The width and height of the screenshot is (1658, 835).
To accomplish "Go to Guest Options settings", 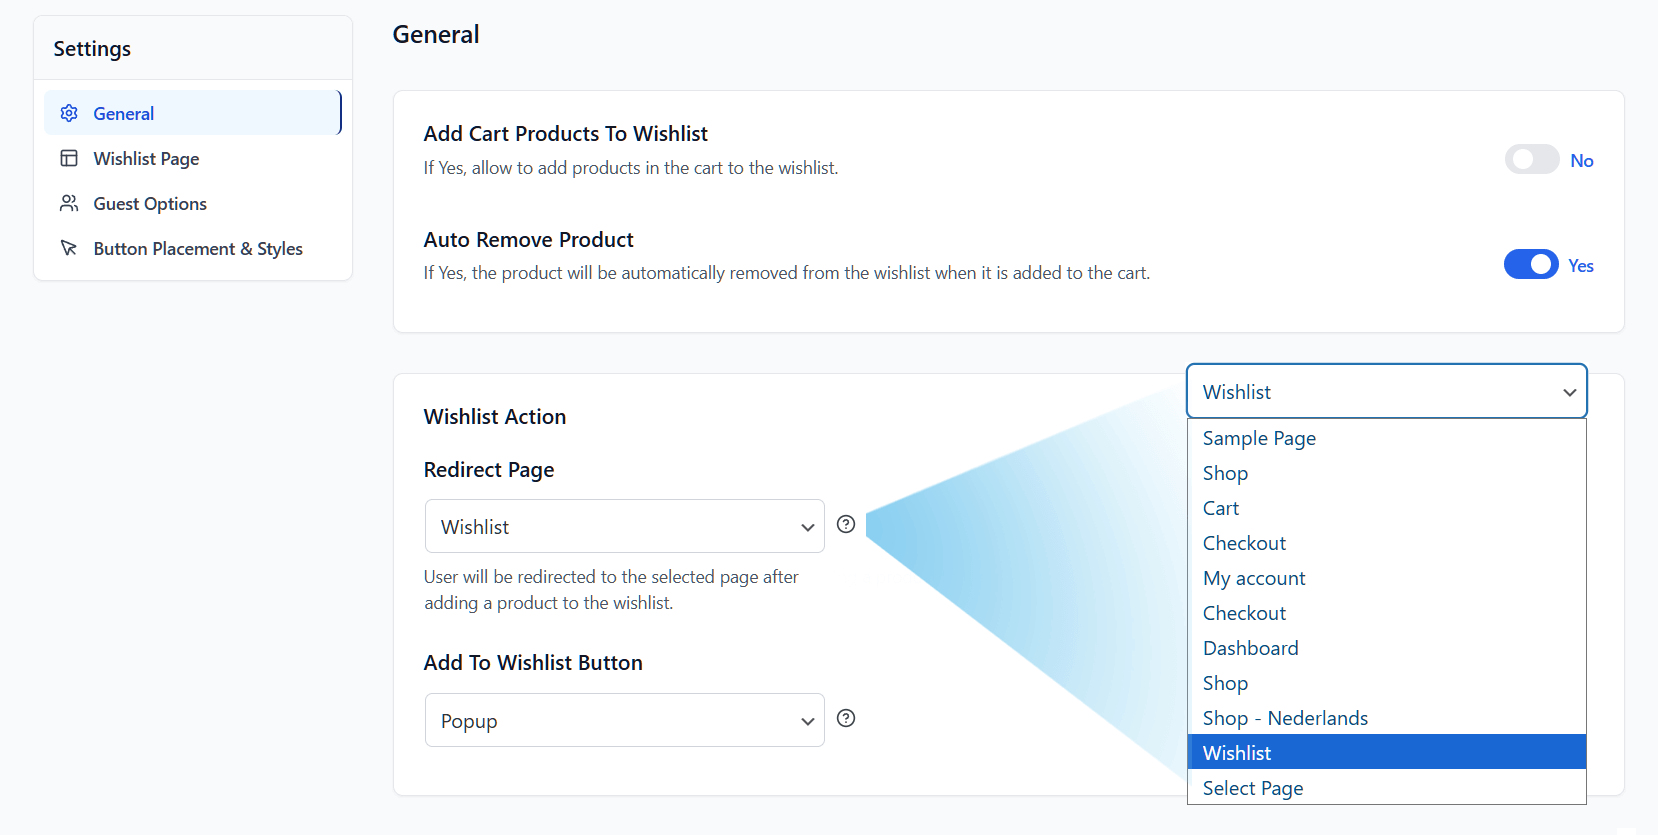I will click(150, 204).
